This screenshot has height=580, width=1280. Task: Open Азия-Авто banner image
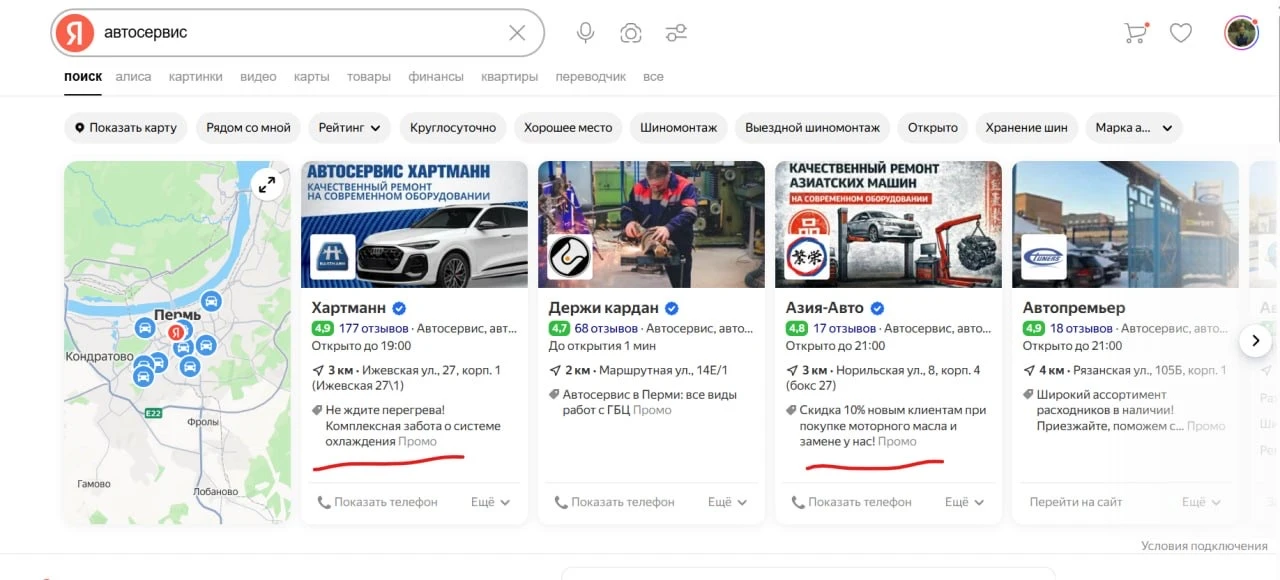click(888, 224)
